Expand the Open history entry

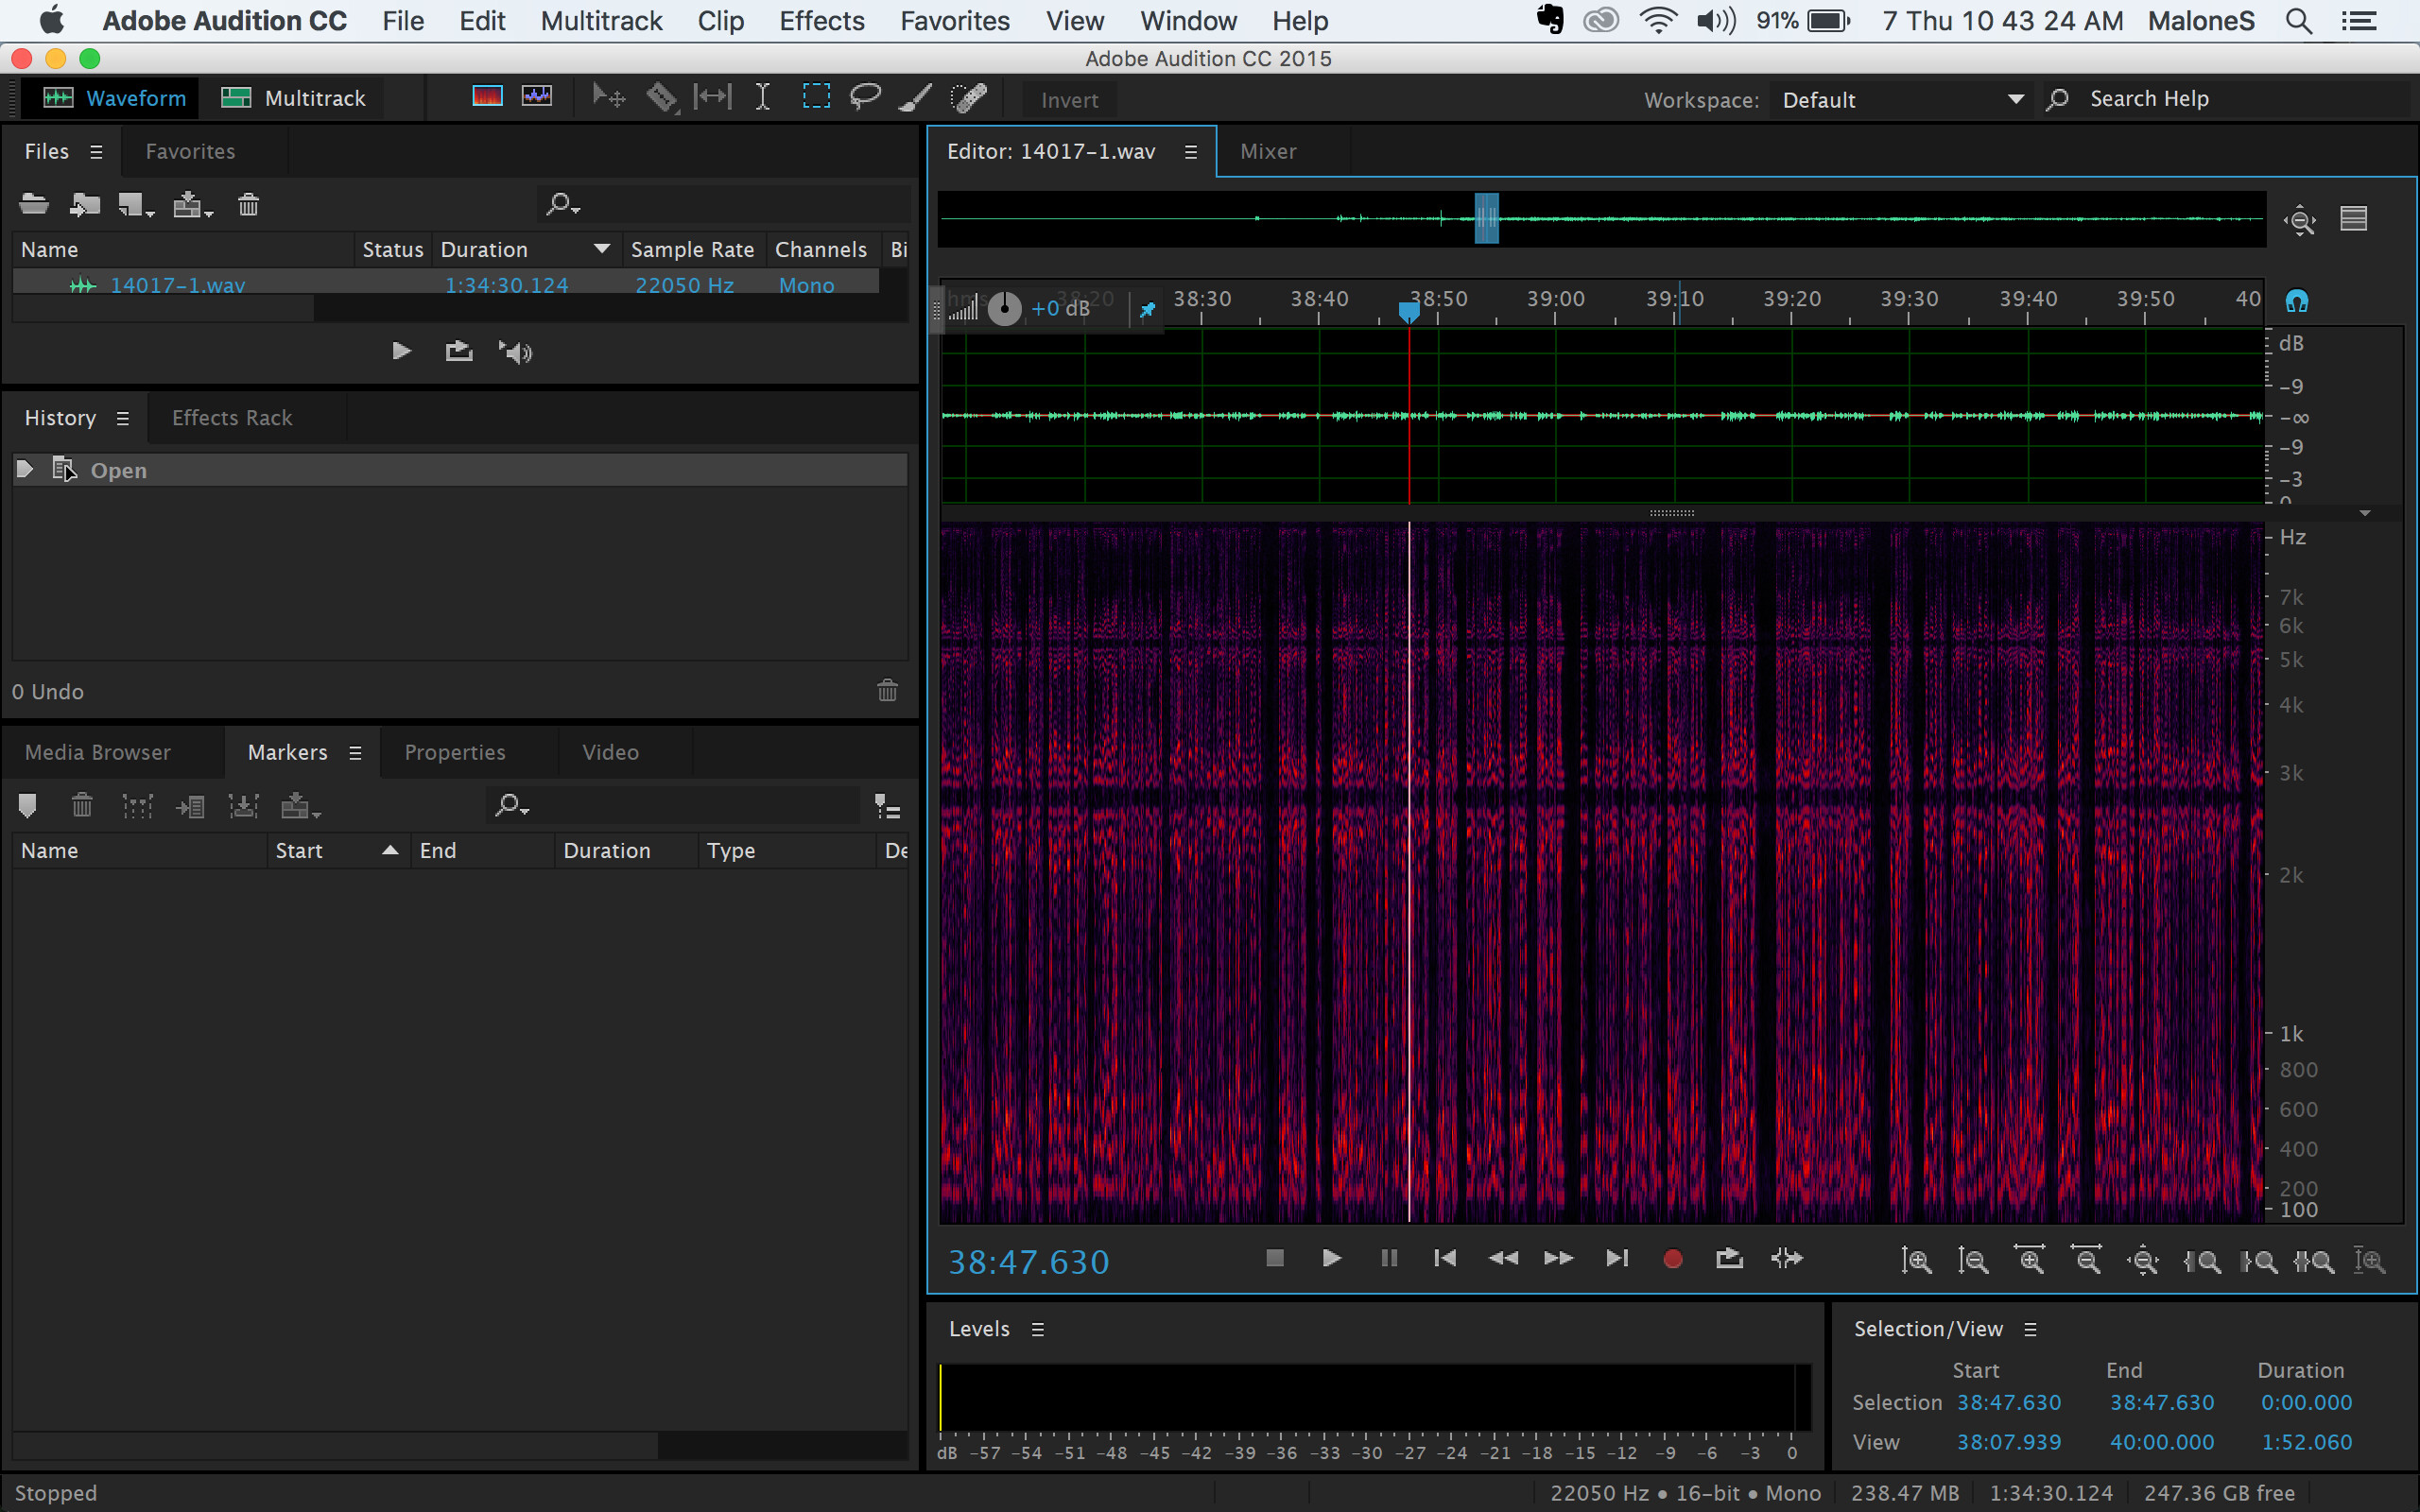click(25, 469)
